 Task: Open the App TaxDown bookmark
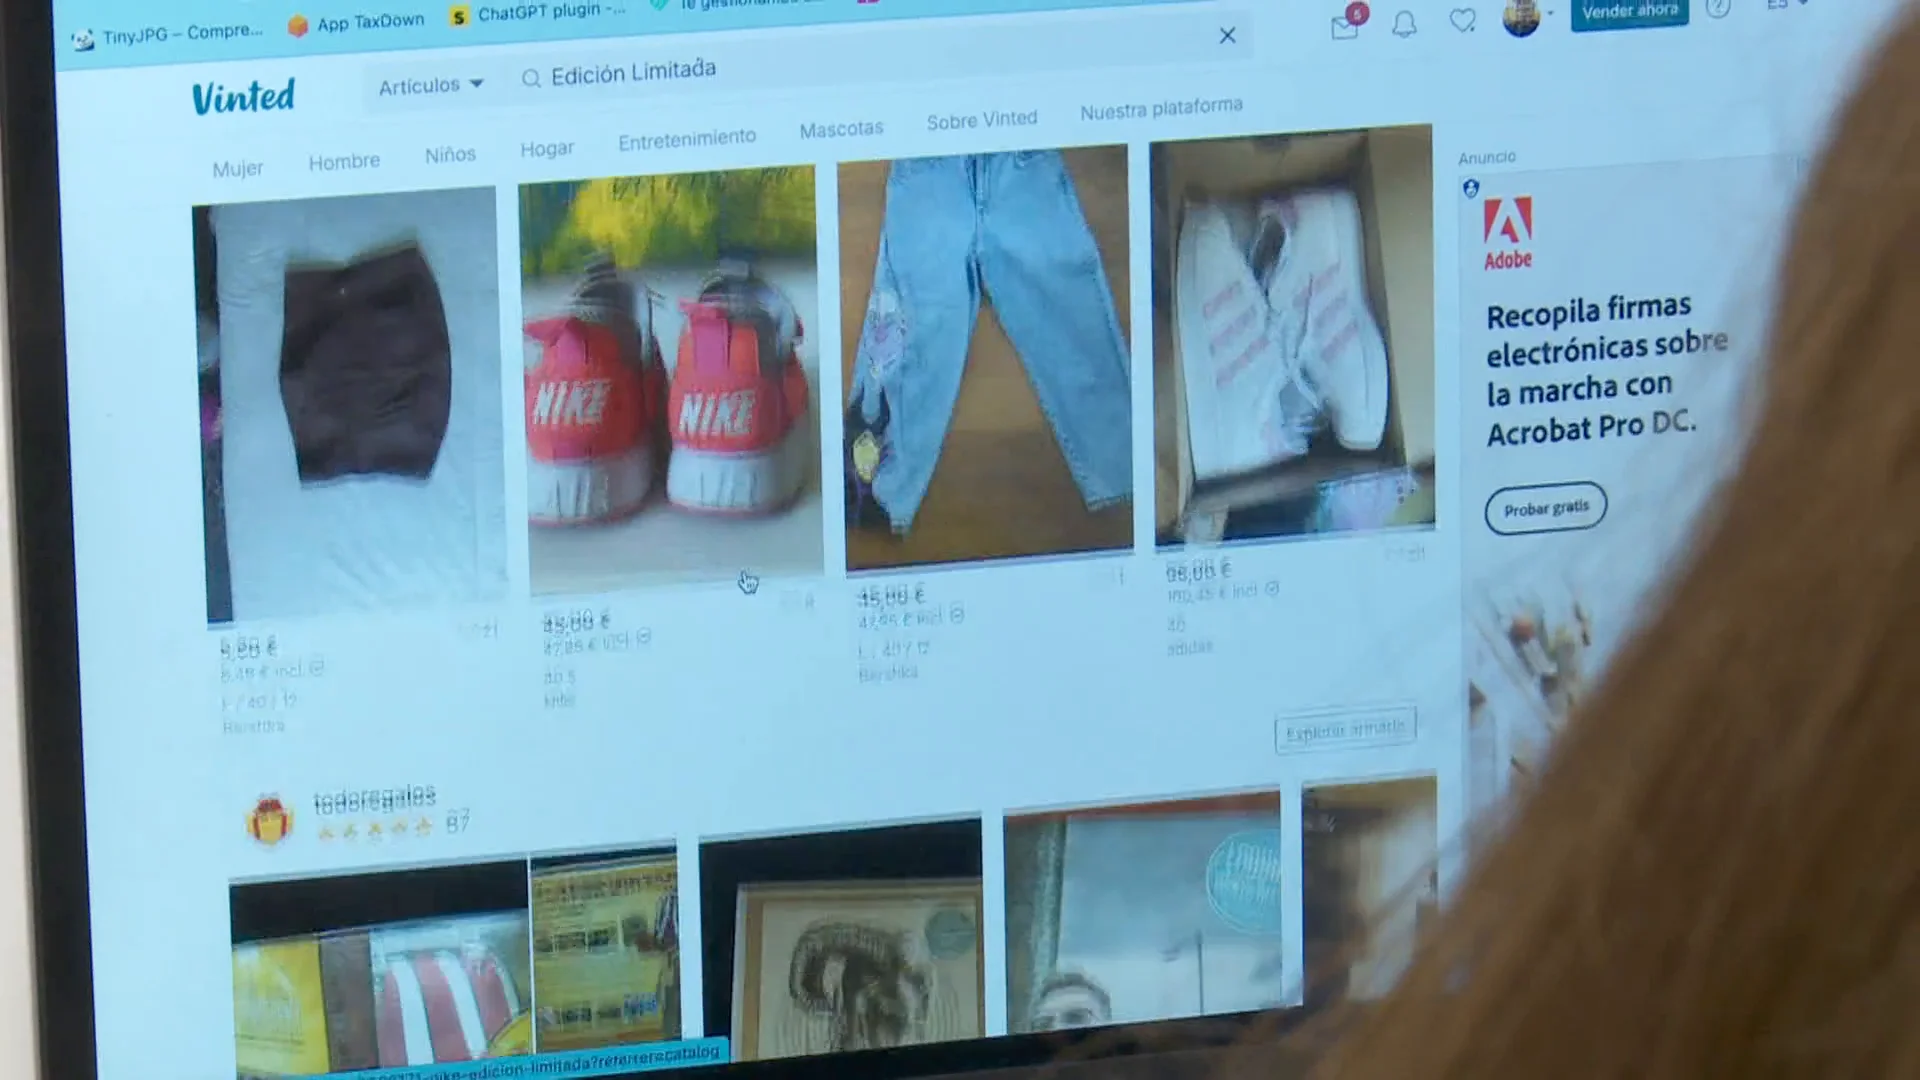pos(356,23)
